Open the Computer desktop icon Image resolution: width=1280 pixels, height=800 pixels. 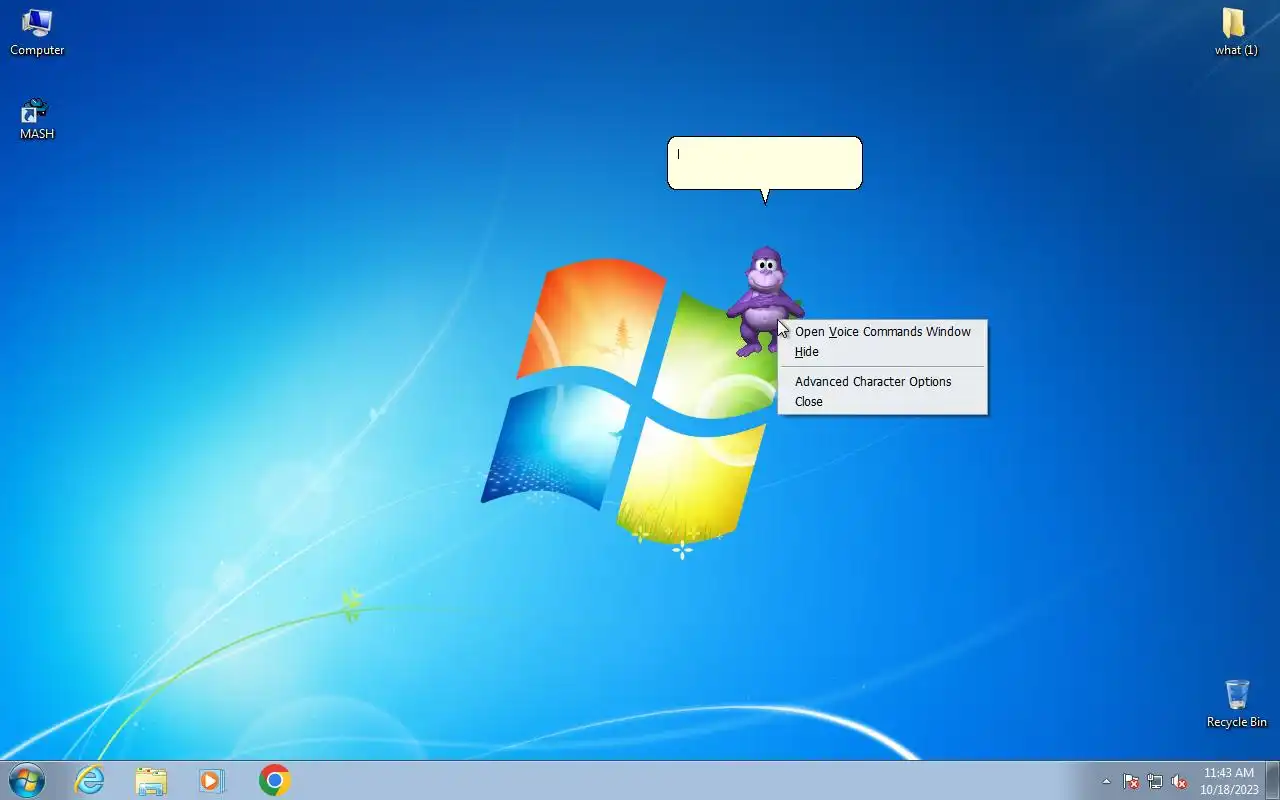37,31
